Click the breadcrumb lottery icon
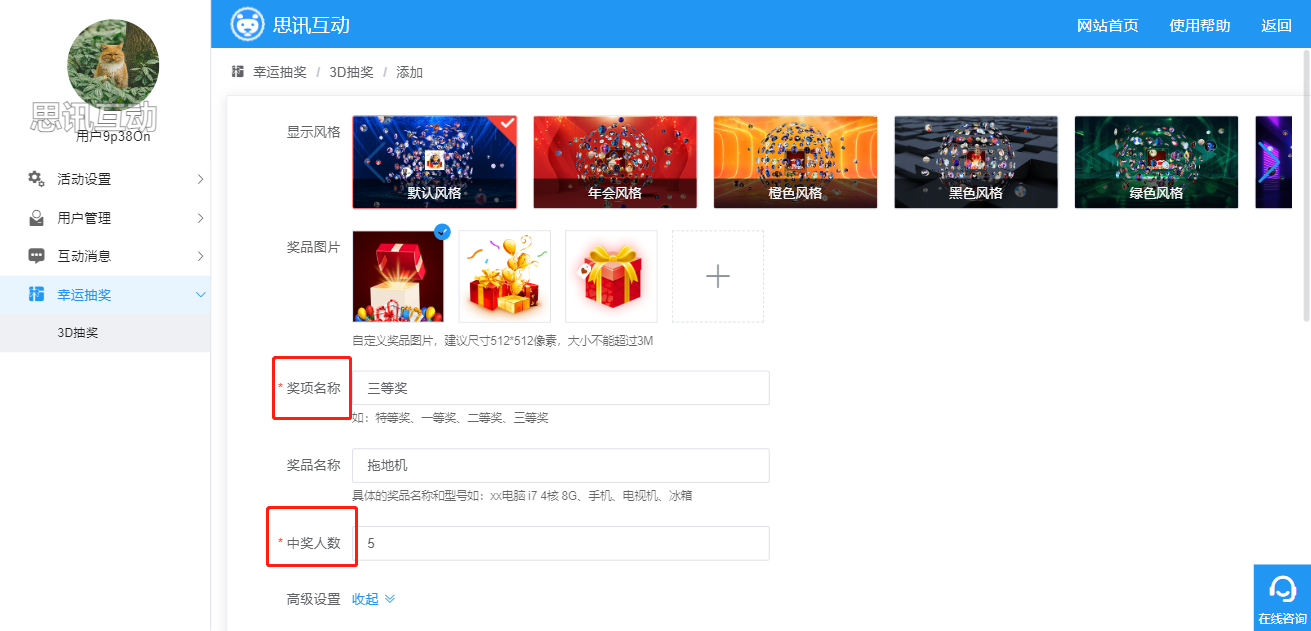1311x631 pixels. [x=238, y=72]
